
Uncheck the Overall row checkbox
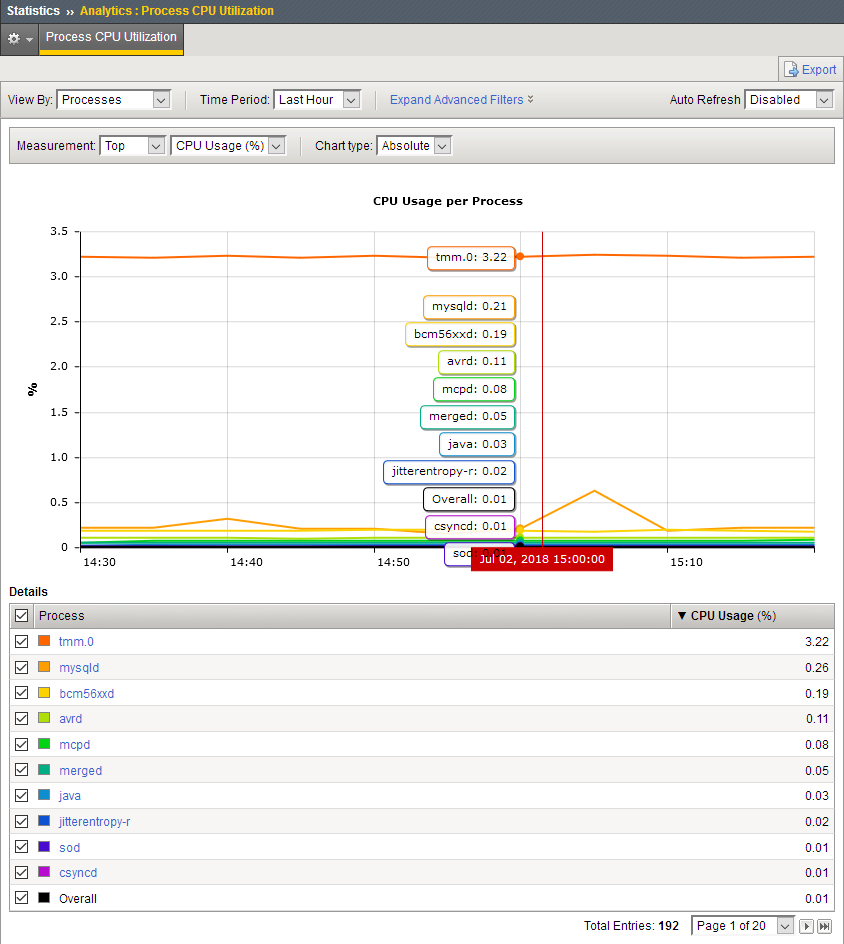22,899
